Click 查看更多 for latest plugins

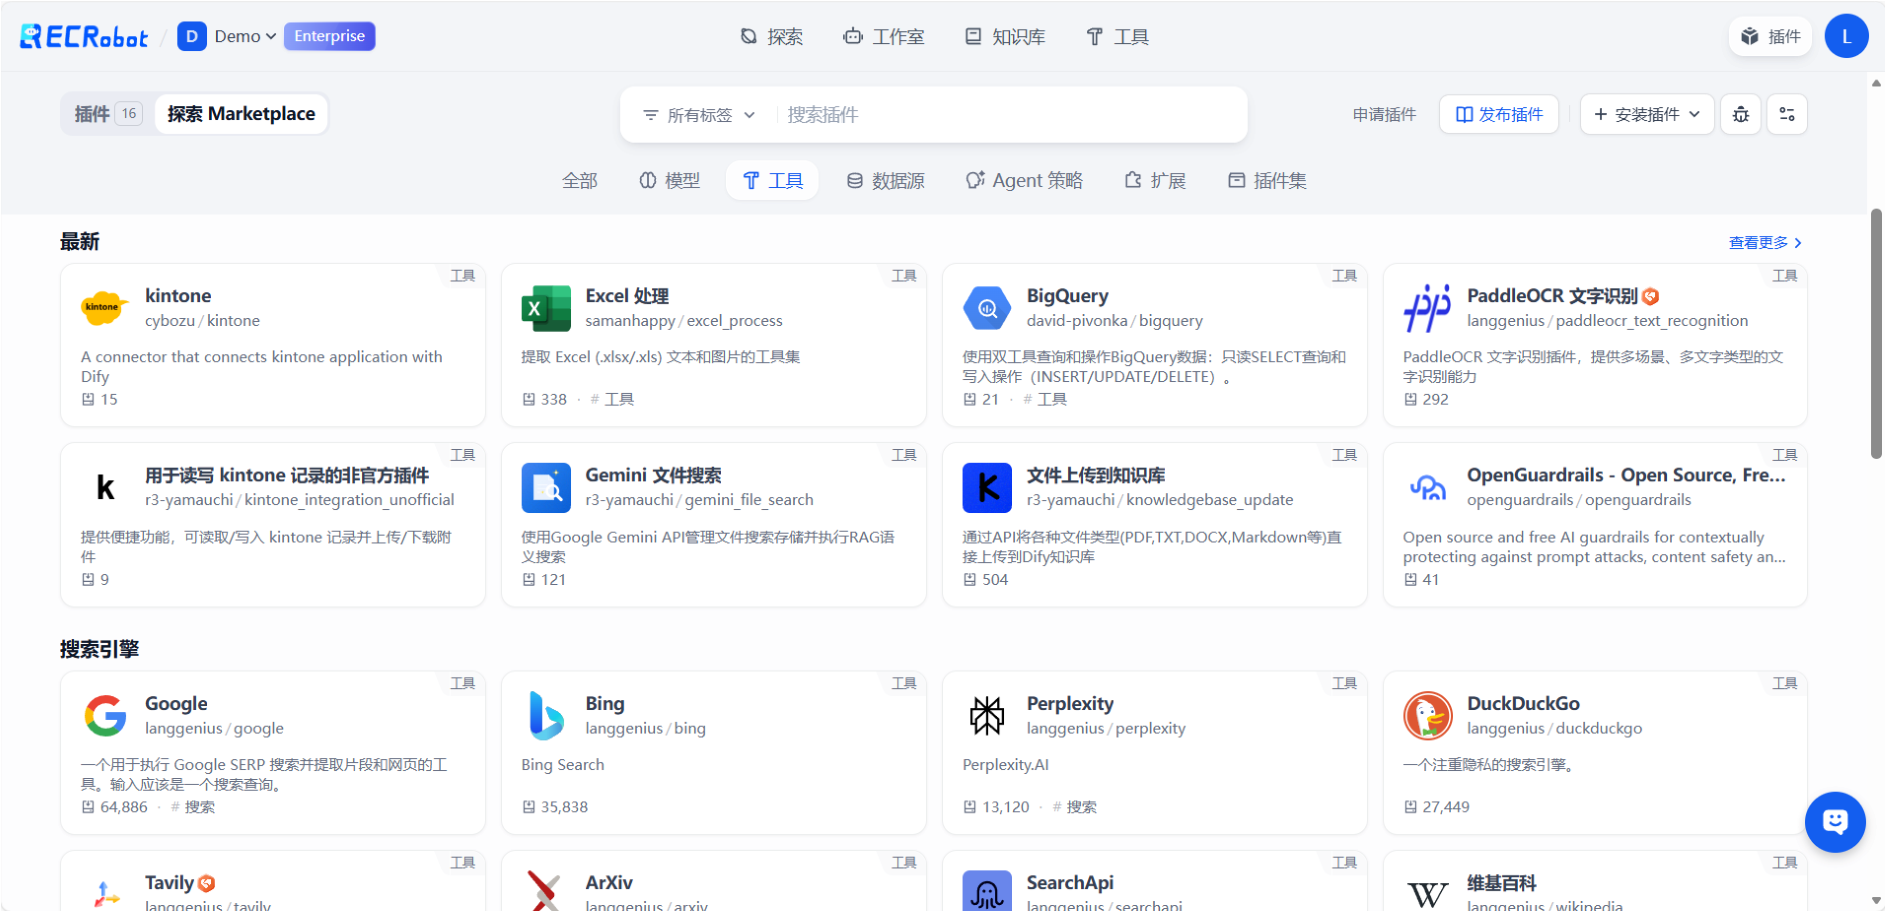coord(1765,243)
